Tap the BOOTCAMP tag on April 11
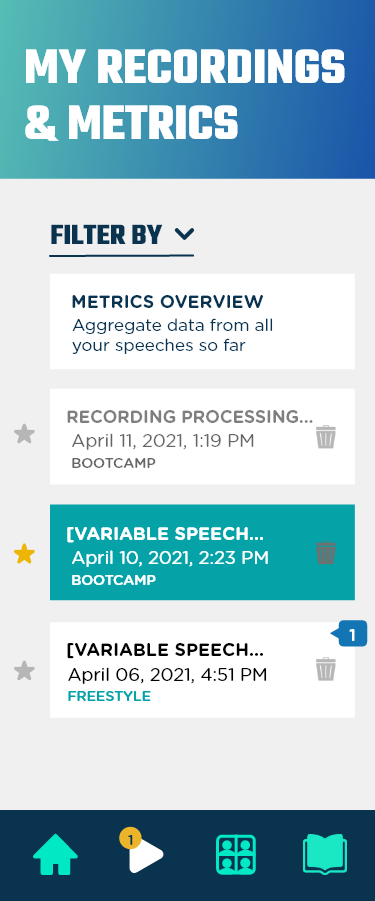The image size is (375, 901). (113, 463)
